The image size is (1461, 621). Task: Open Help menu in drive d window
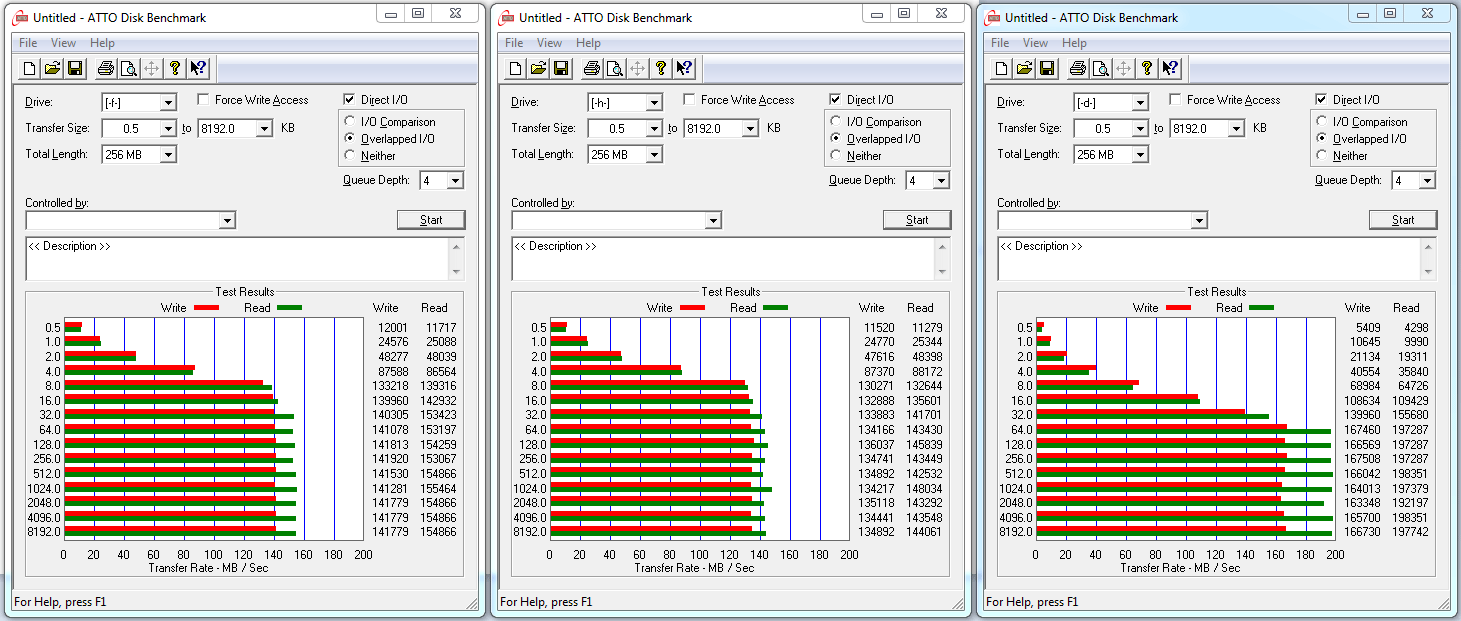tap(1074, 43)
